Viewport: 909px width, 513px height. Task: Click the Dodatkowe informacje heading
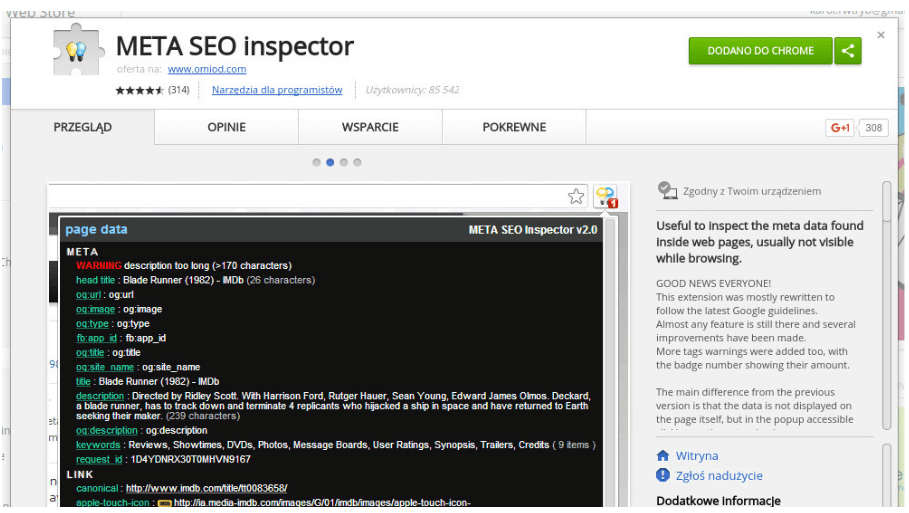pyautogui.click(x=718, y=501)
